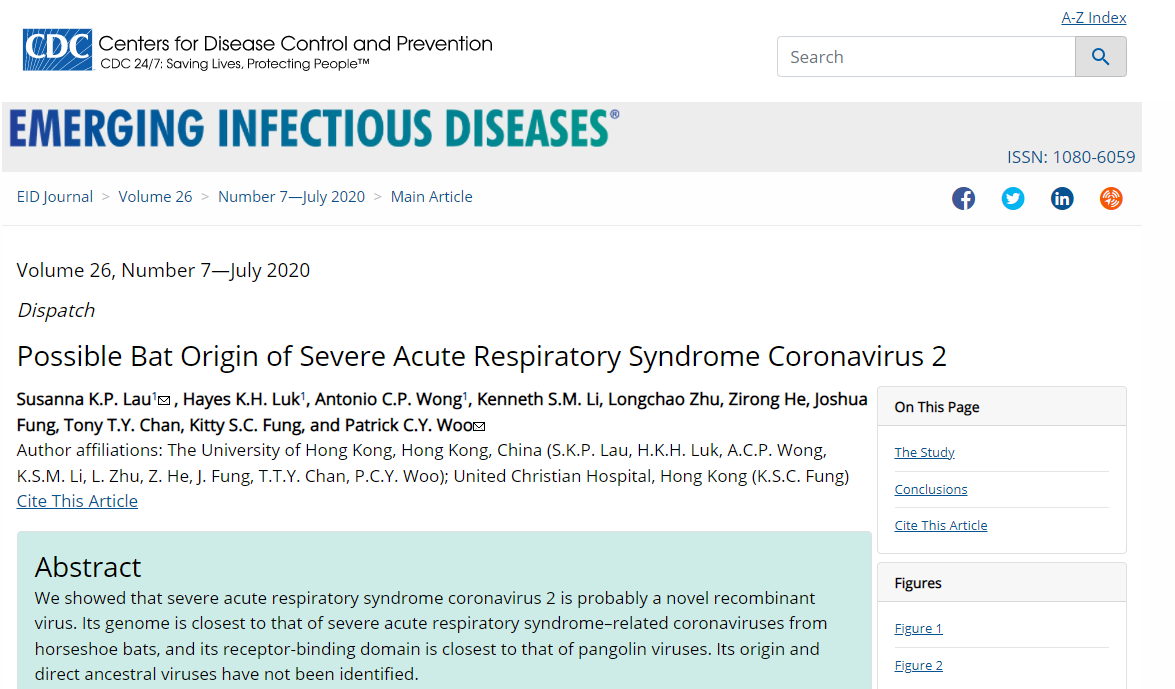Open Figure 2 link
The height and width of the screenshot is (689, 1175).
click(918, 665)
